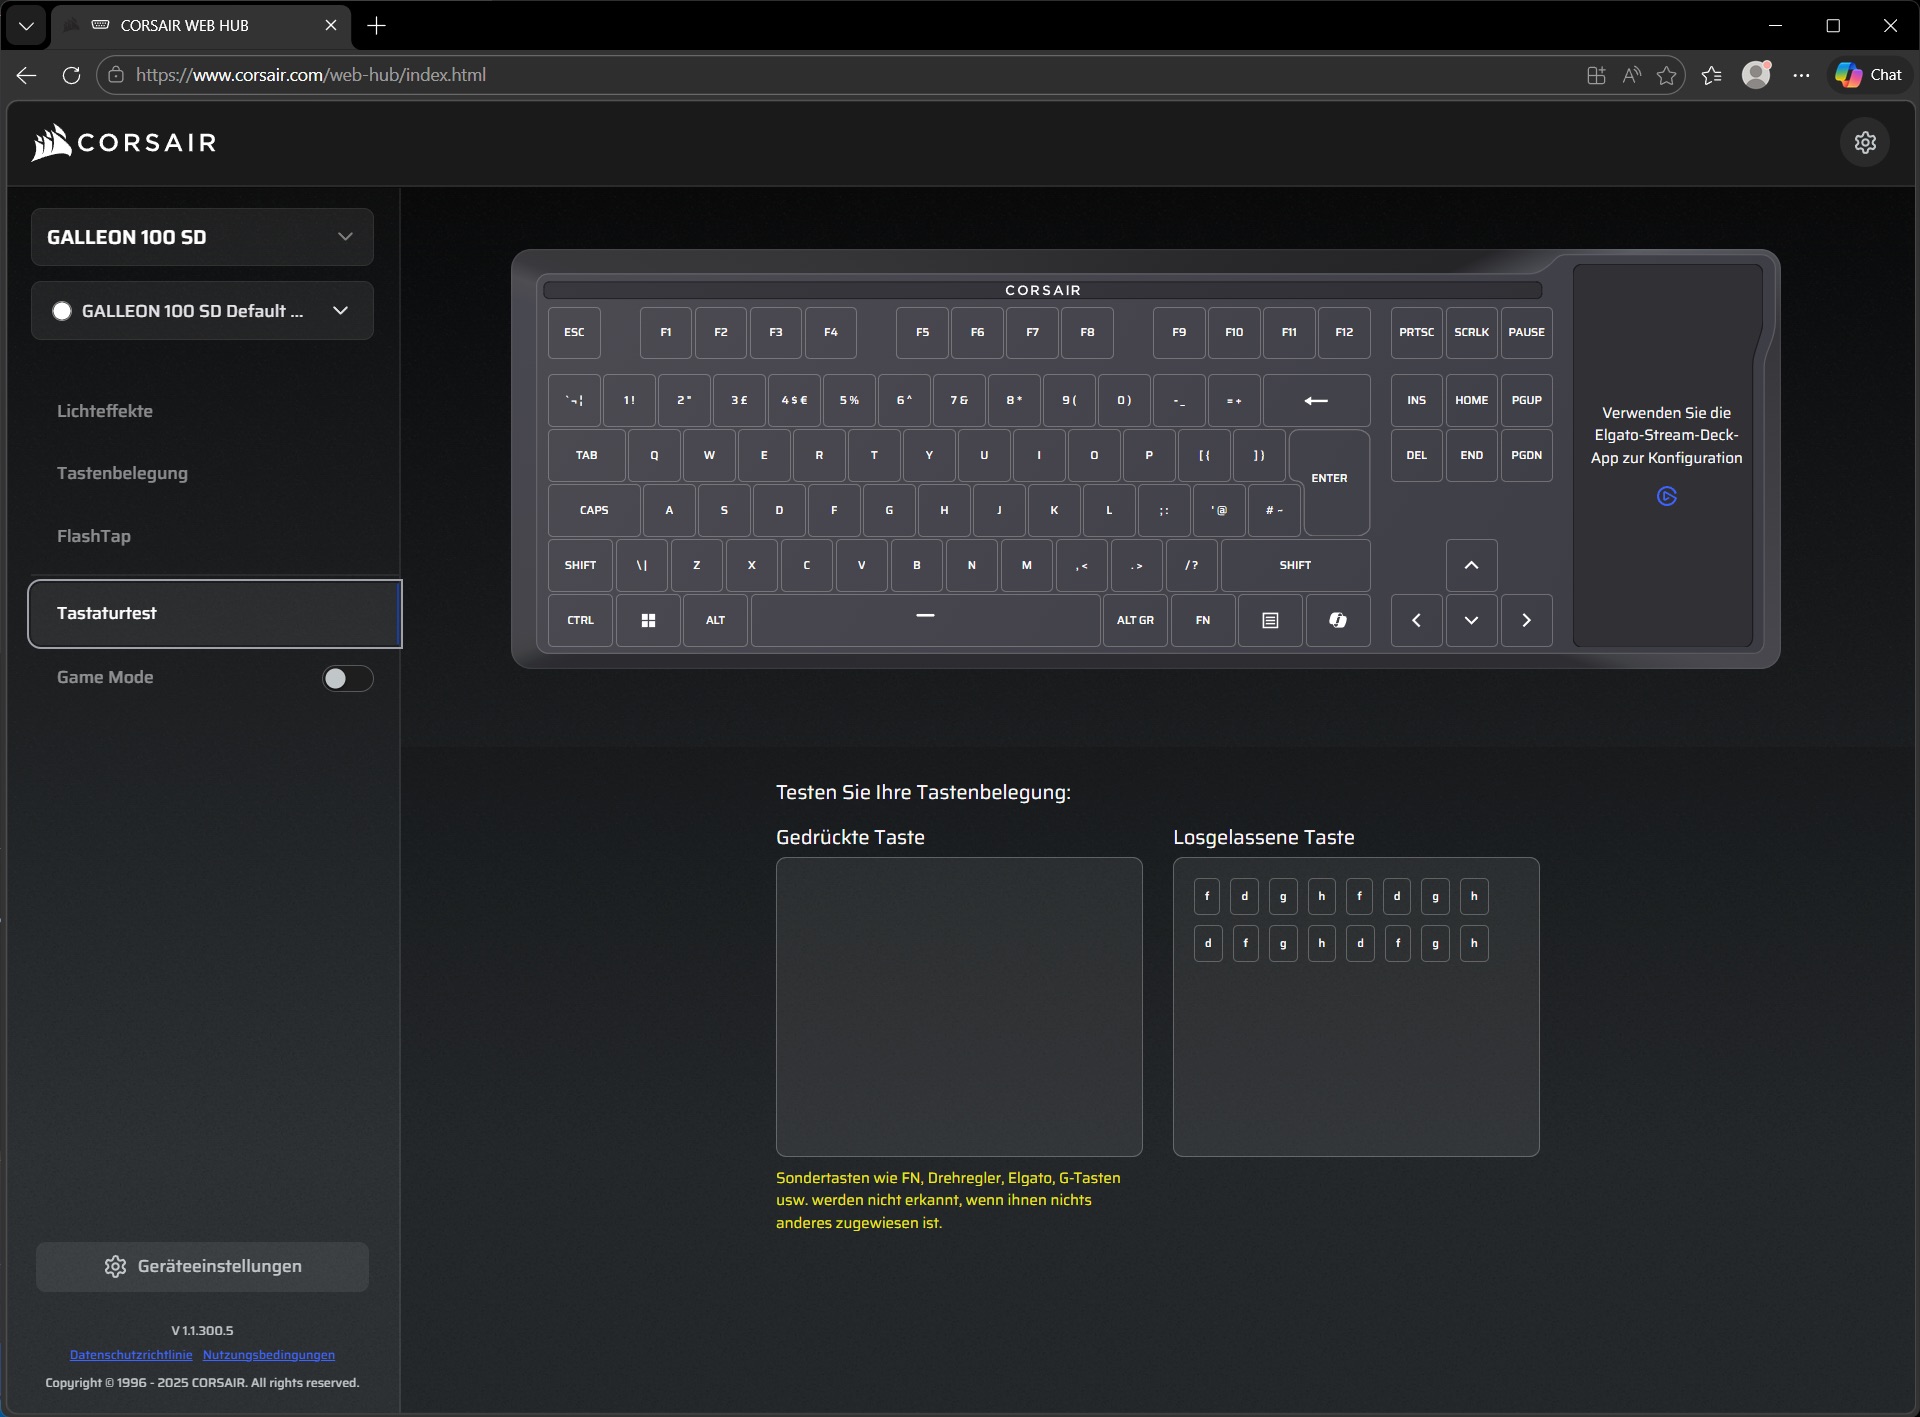Click the Elgato Stream Deck logo icon

tap(1666, 497)
